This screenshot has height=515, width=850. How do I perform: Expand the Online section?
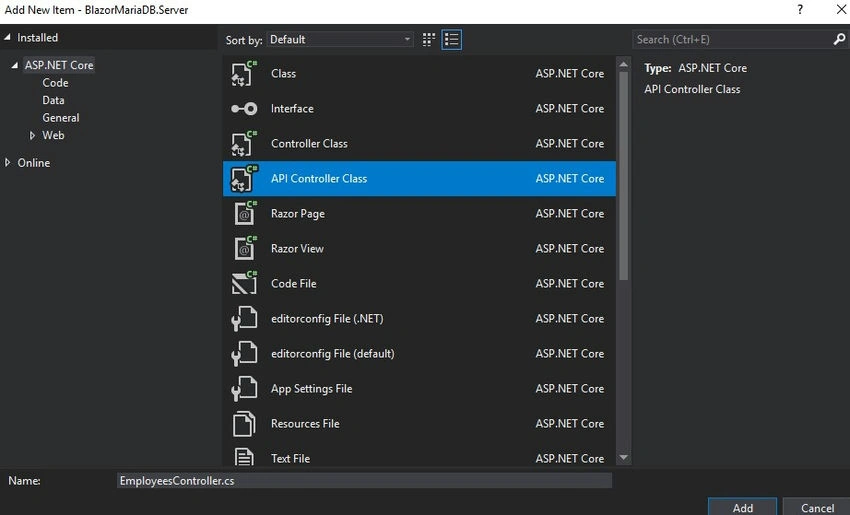[x=7, y=162]
